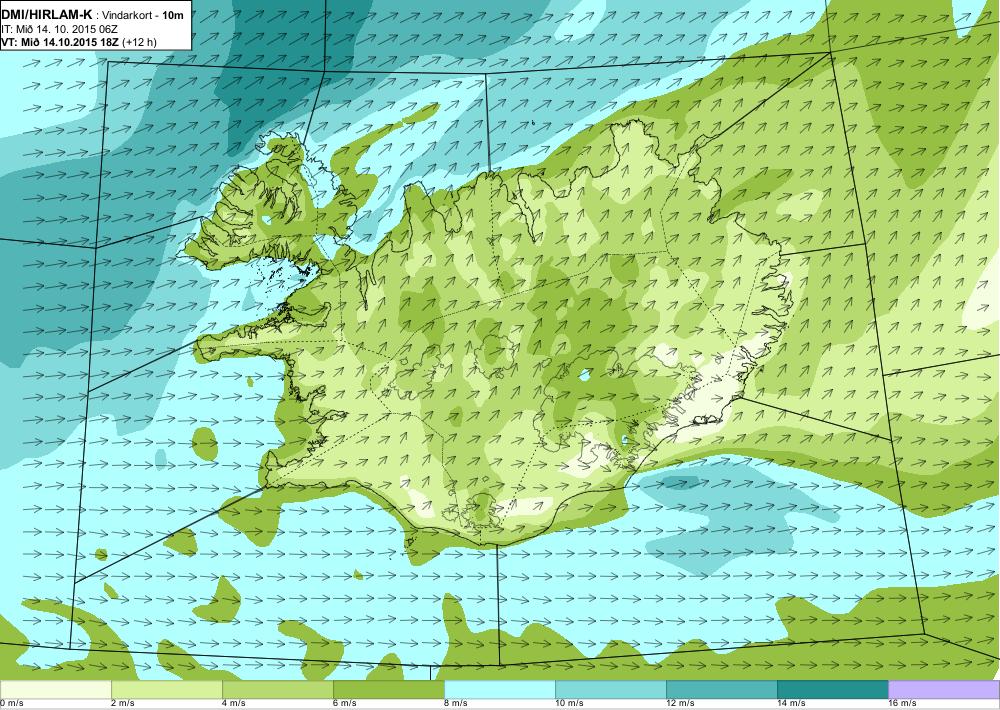
Task: Click the 12–14 m/s legend color swatch
Action: [x=721, y=690]
